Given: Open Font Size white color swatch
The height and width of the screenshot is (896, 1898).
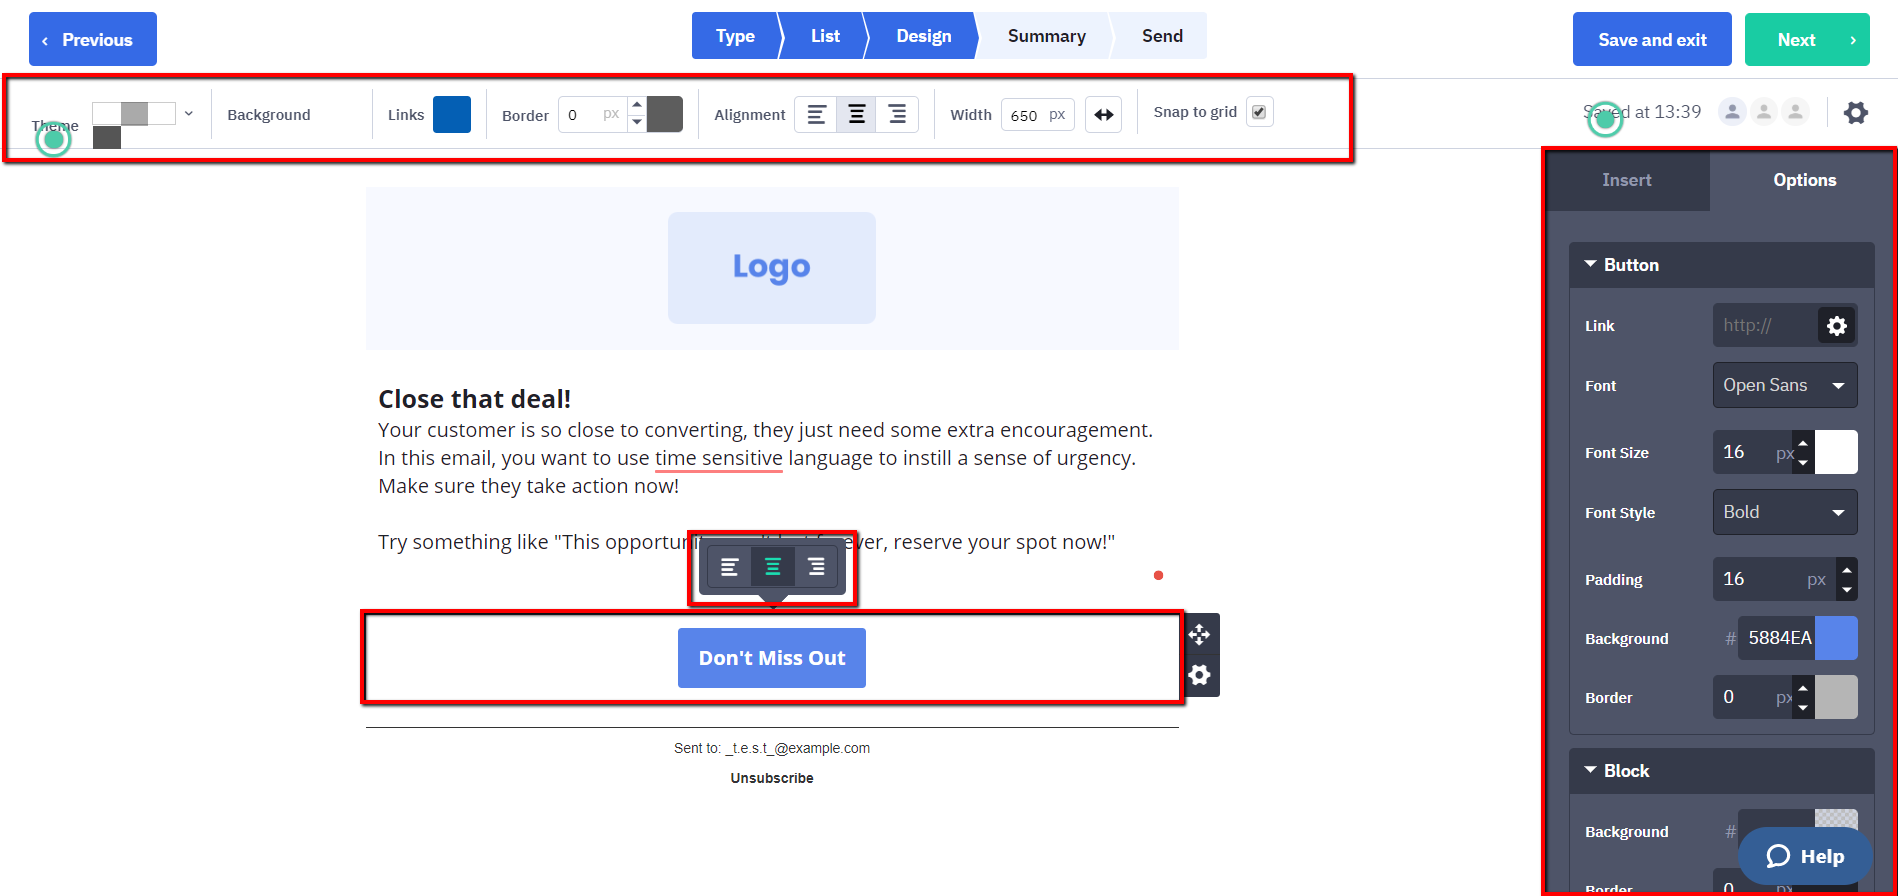Looking at the screenshot, I should (1836, 452).
